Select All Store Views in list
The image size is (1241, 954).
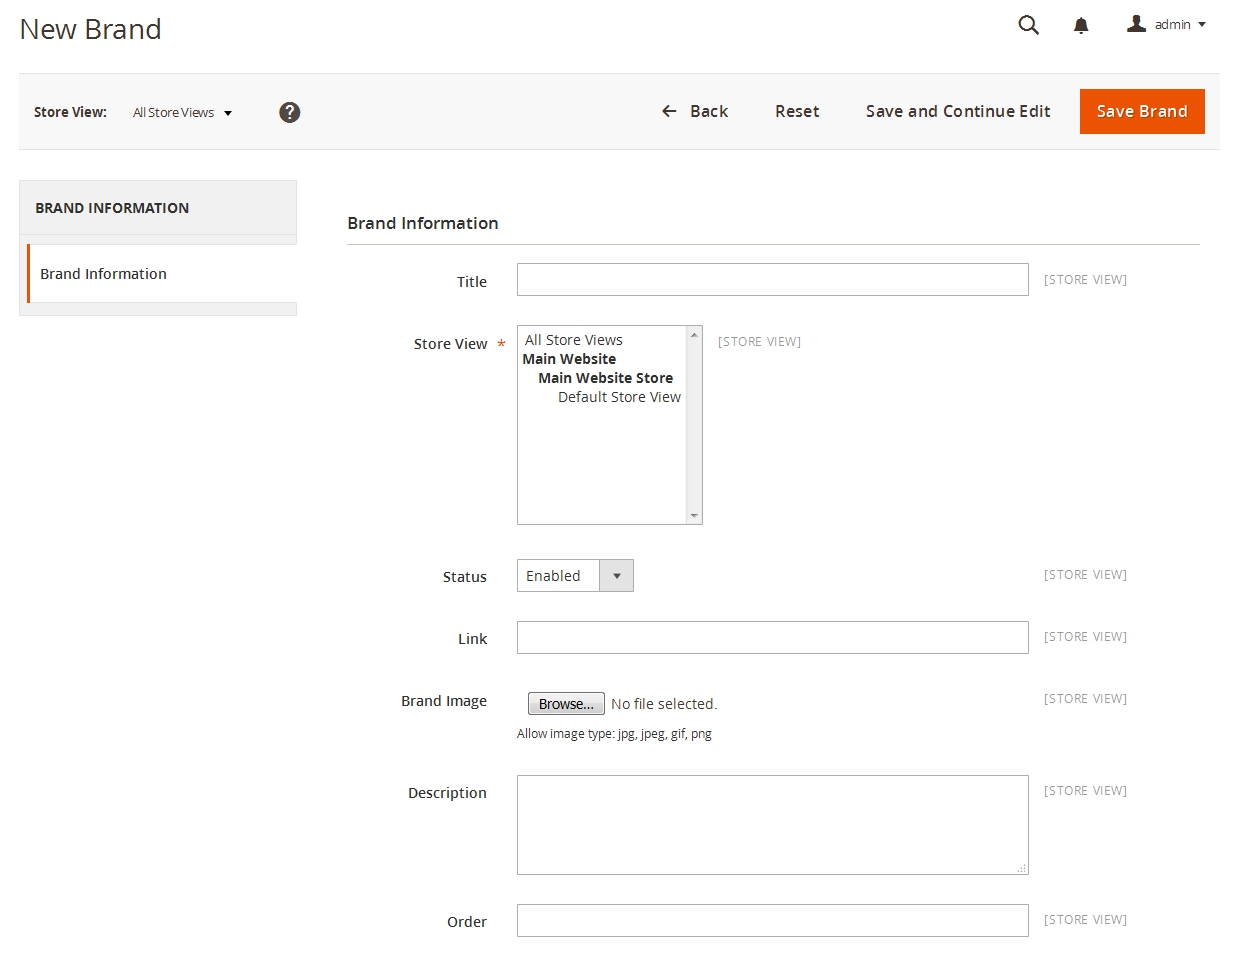point(574,340)
